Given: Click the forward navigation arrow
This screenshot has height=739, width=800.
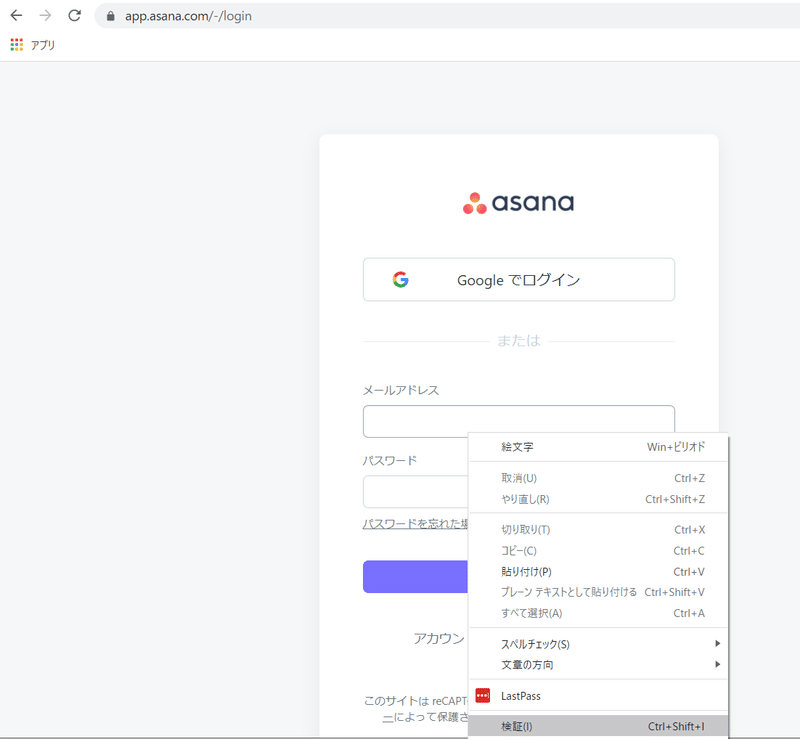Looking at the screenshot, I should tap(44, 16).
